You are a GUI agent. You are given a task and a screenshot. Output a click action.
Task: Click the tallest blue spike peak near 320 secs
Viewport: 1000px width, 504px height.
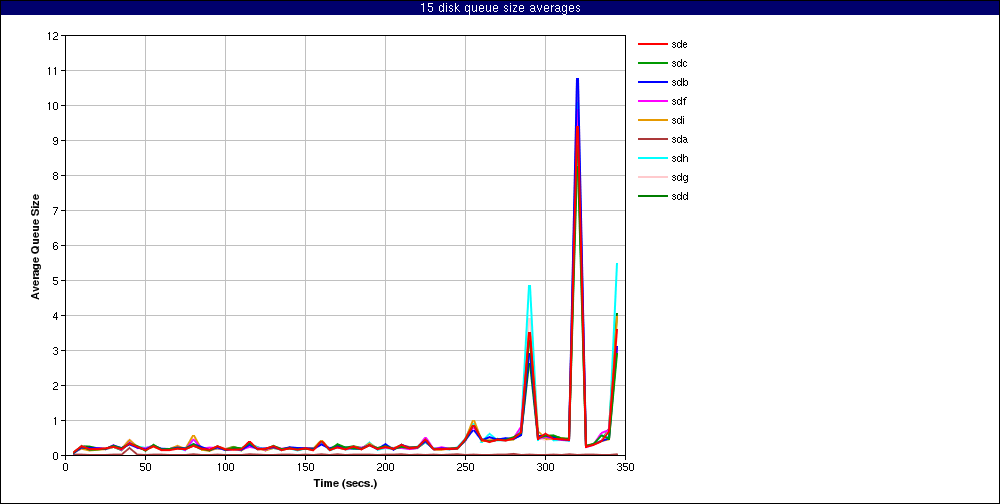coord(577,79)
